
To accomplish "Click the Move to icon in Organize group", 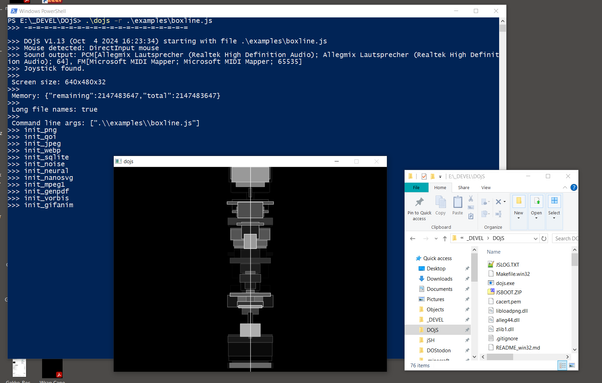I will tap(485, 202).
